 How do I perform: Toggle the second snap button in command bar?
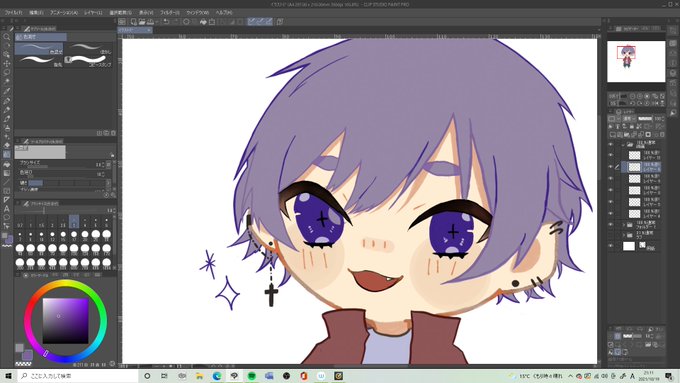[260, 22]
